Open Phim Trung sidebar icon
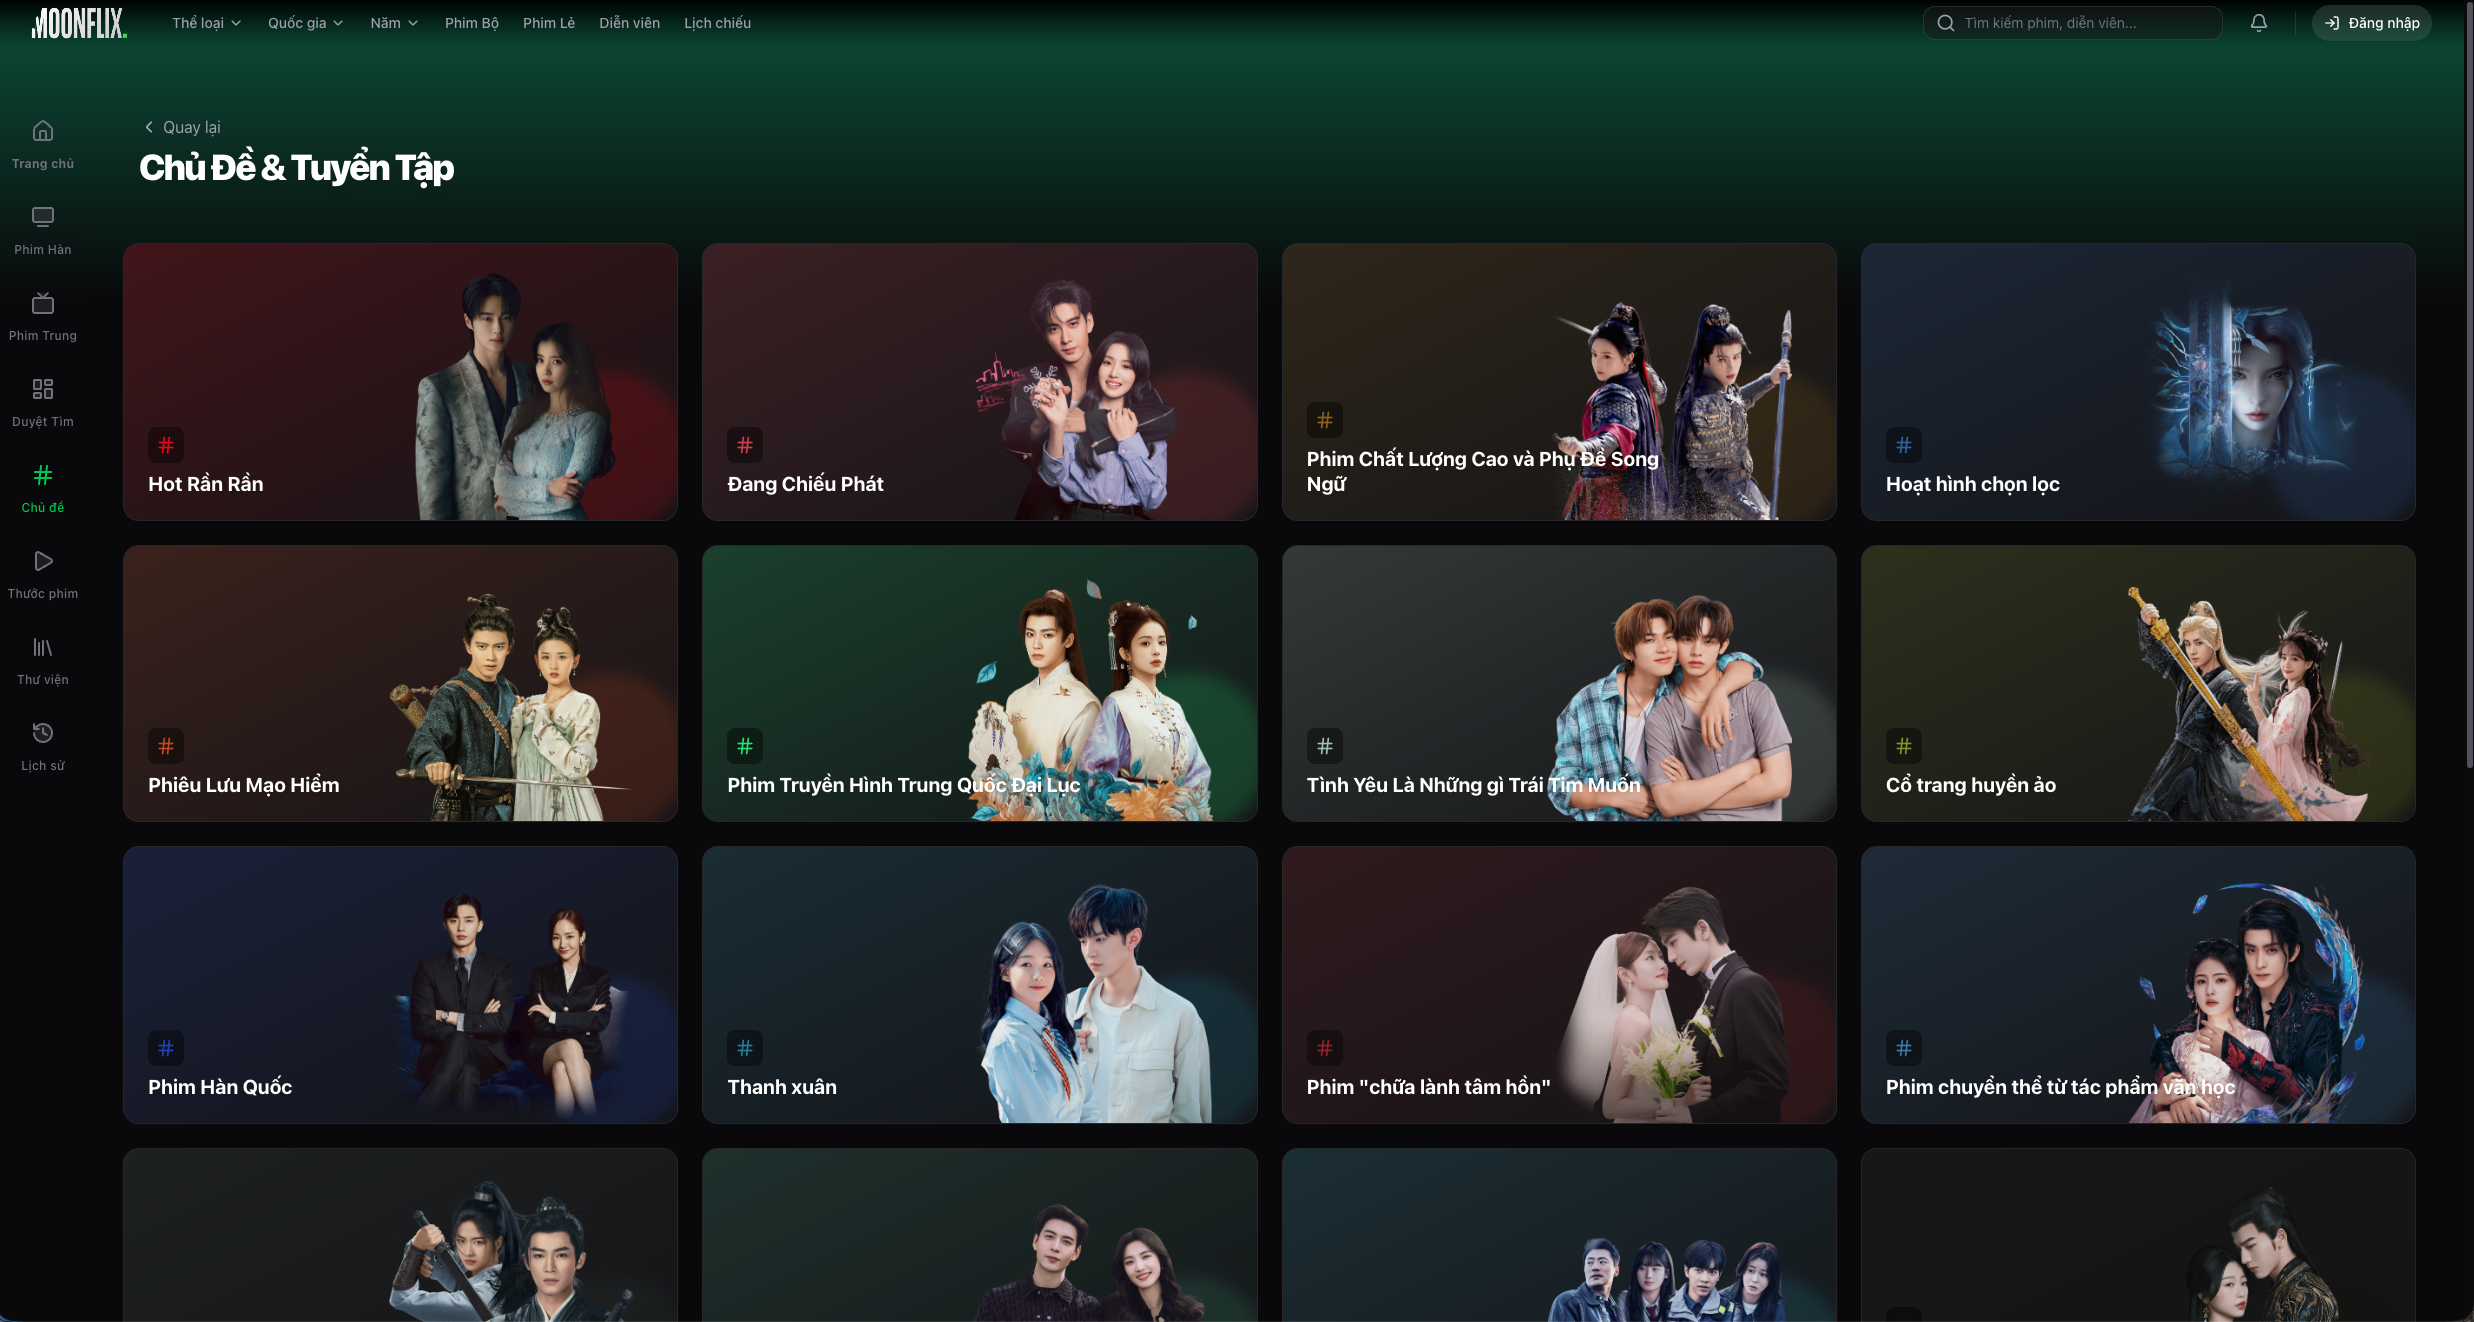The height and width of the screenshot is (1322, 2474). click(x=43, y=303)
